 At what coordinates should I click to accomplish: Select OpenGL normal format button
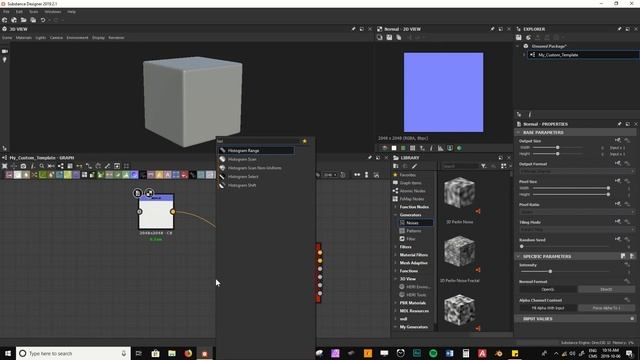pos(548,289)
